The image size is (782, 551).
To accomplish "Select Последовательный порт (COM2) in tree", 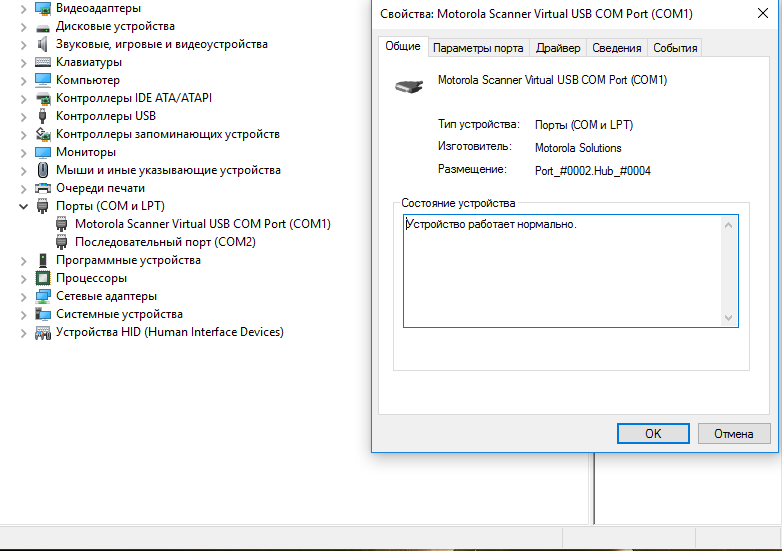I will tap(165, 242).
